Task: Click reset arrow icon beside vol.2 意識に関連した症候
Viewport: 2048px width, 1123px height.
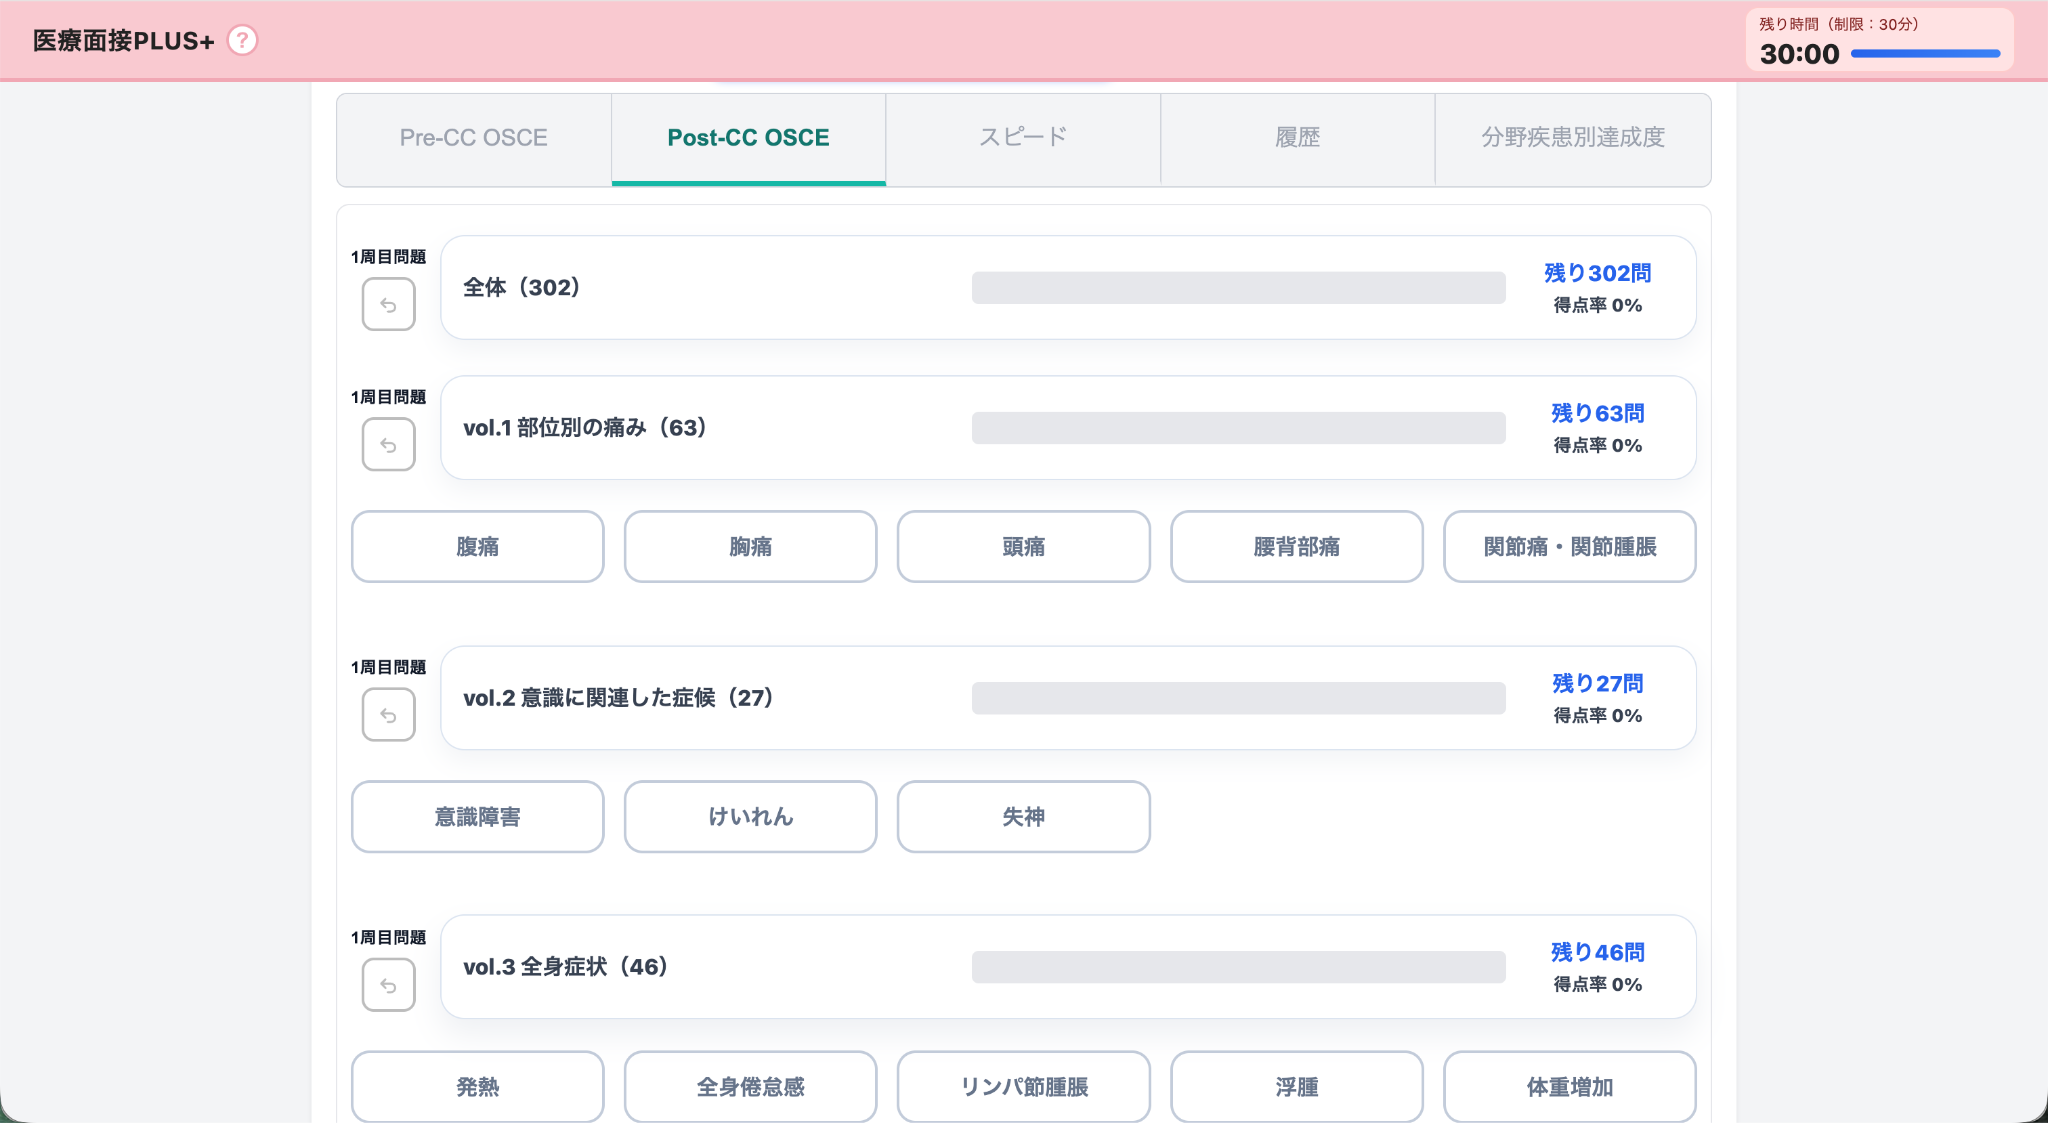Action: pyautogui.click(x=389, y=714)
